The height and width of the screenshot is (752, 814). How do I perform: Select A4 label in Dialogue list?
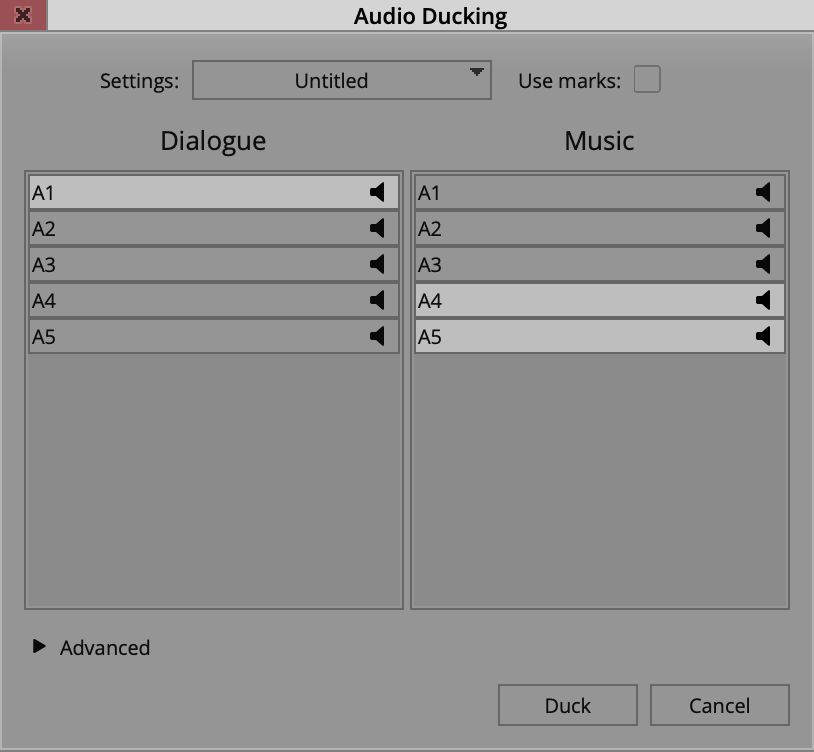(44, 301)
